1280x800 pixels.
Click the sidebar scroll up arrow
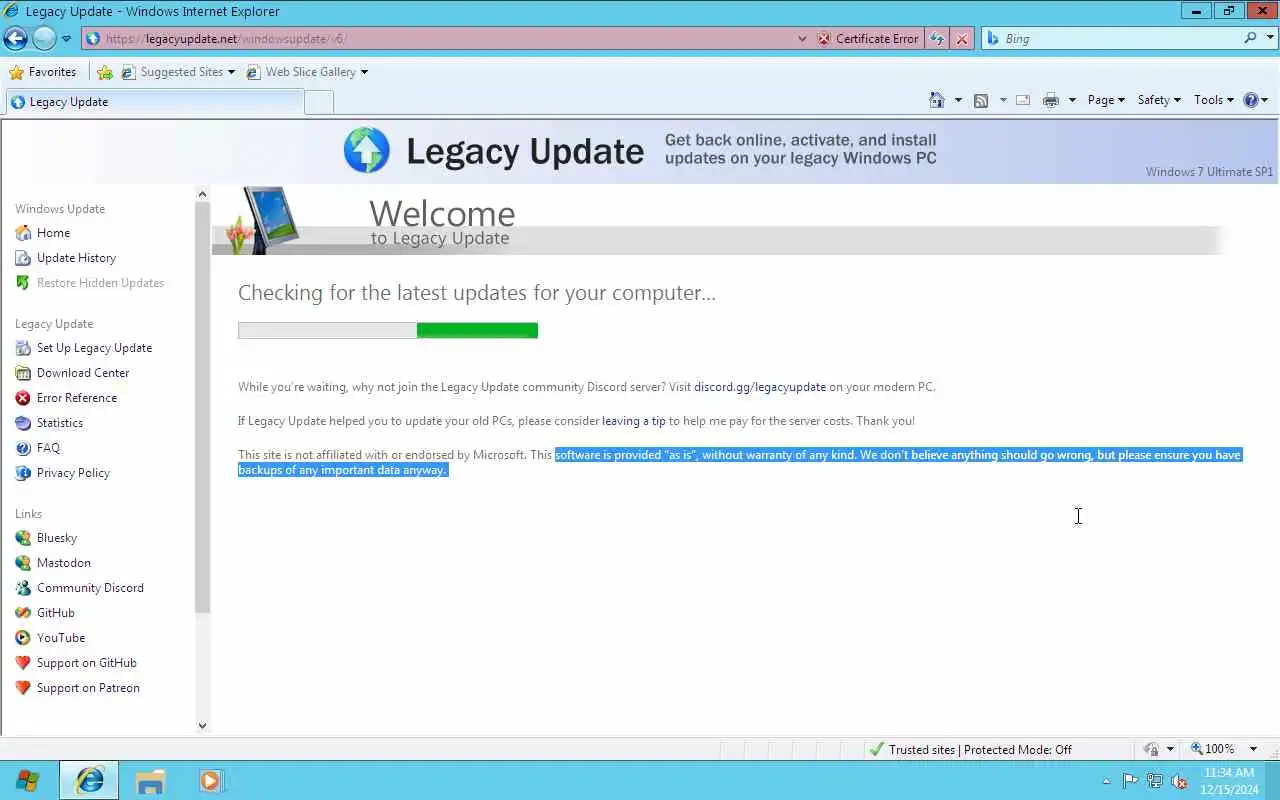pyautogui.click(x=202, y=194)
